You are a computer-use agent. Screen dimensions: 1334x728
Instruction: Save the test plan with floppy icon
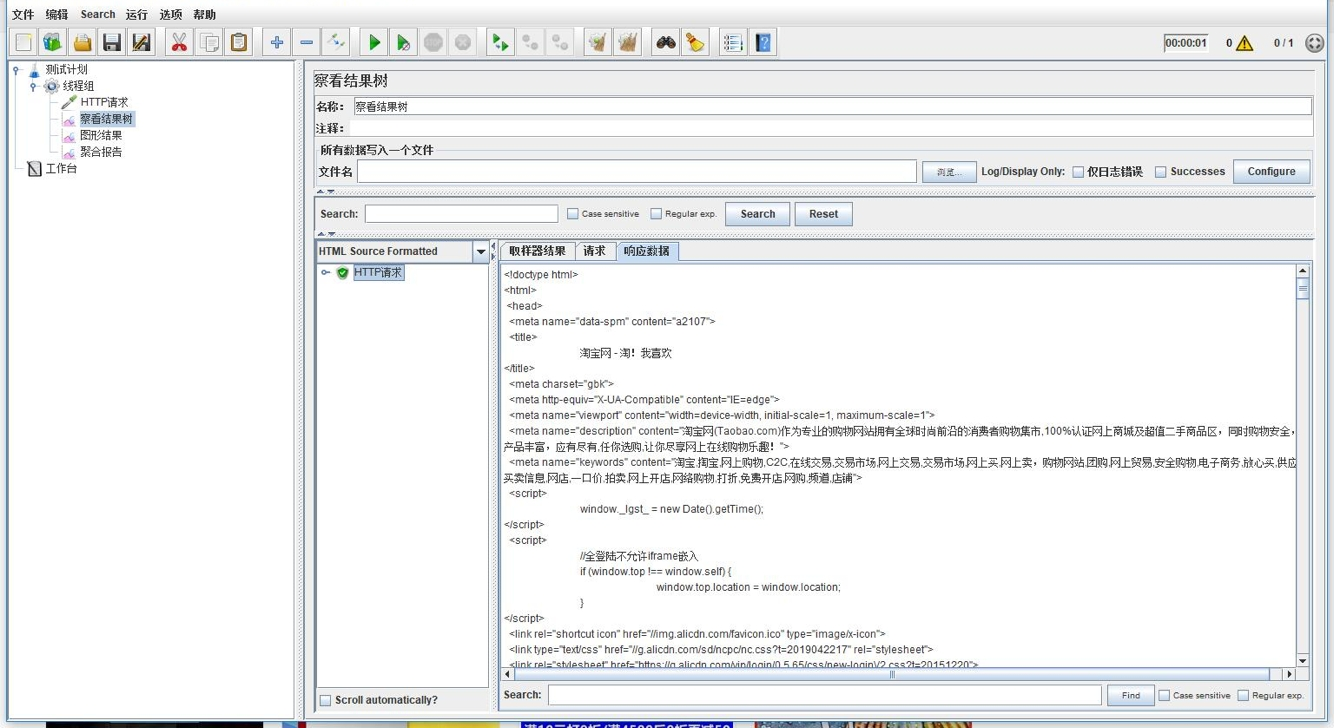tap(112, 42)
